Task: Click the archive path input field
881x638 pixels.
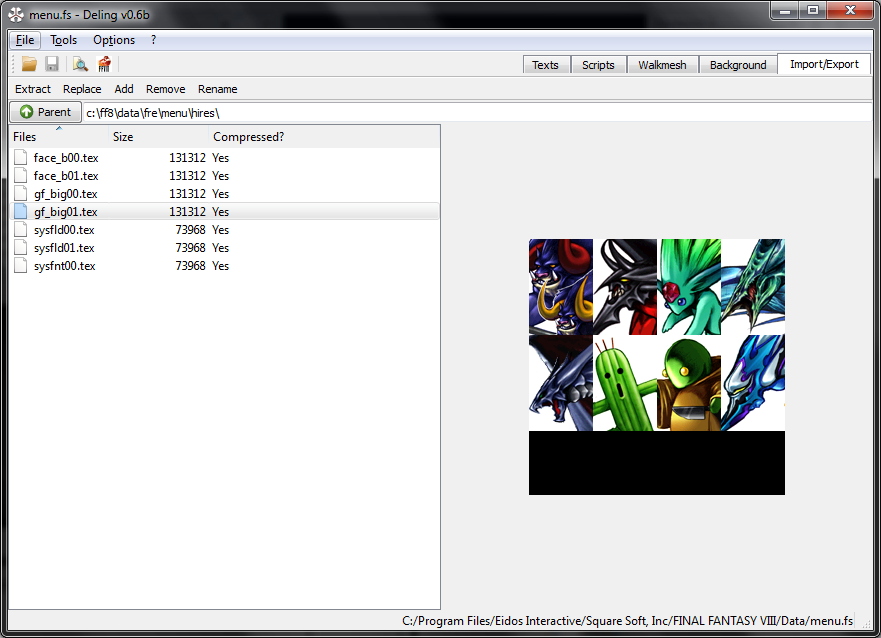Action: [x=478, y=112]
